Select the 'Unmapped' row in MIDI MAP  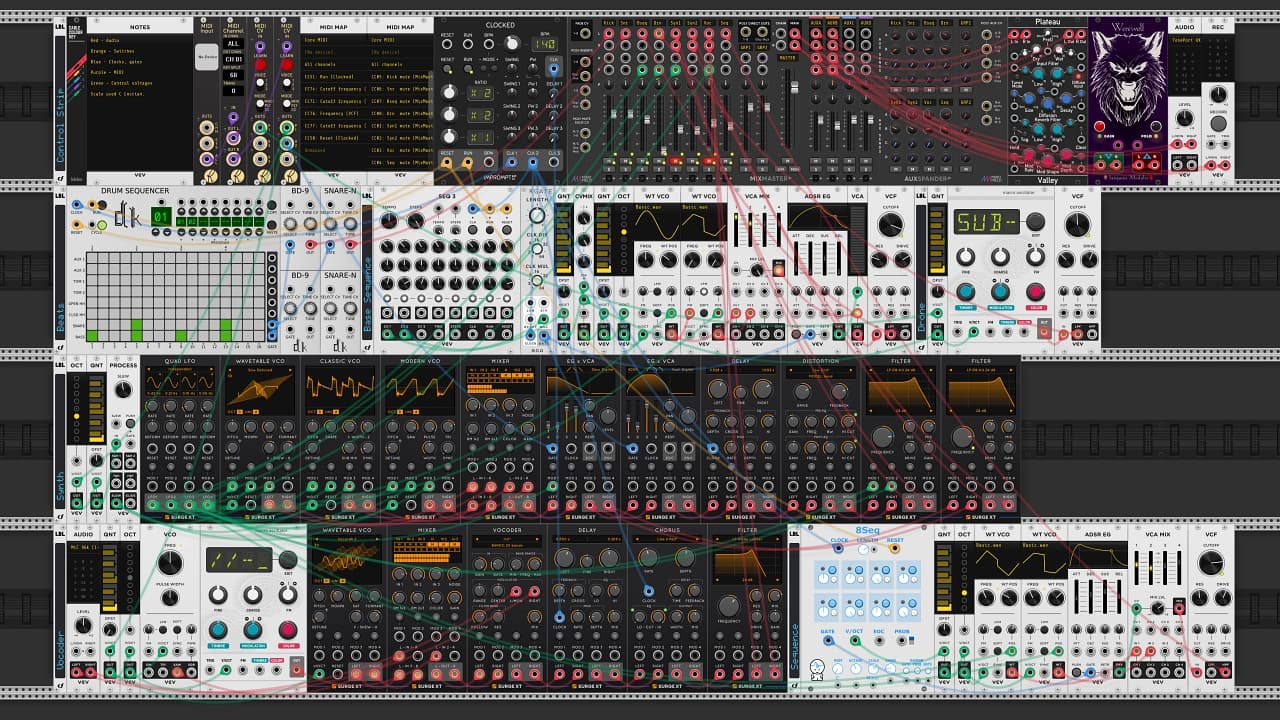coord(335,150)
